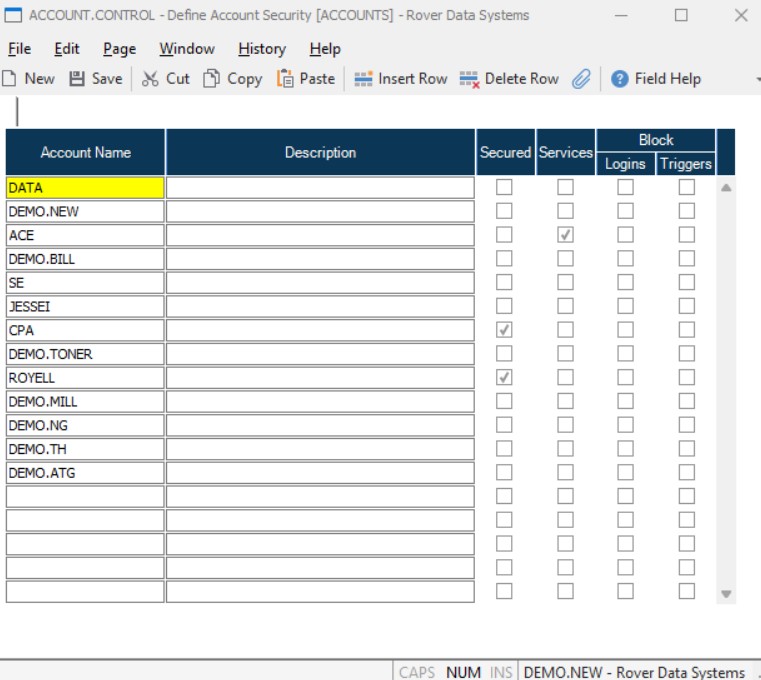Click the Paste clipboard icon
The width and height of the screenshot is (761, 680).
285,79
